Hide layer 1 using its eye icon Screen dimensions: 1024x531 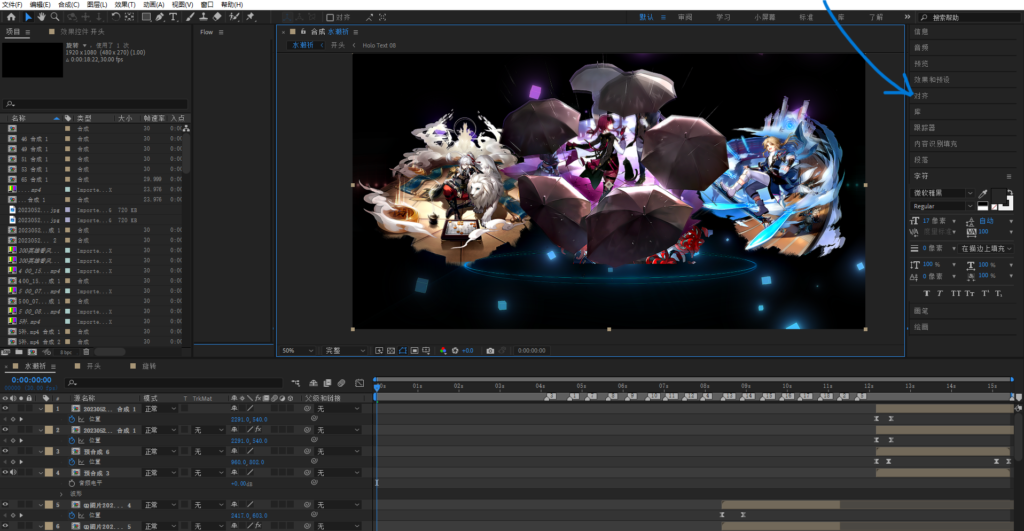5,409
